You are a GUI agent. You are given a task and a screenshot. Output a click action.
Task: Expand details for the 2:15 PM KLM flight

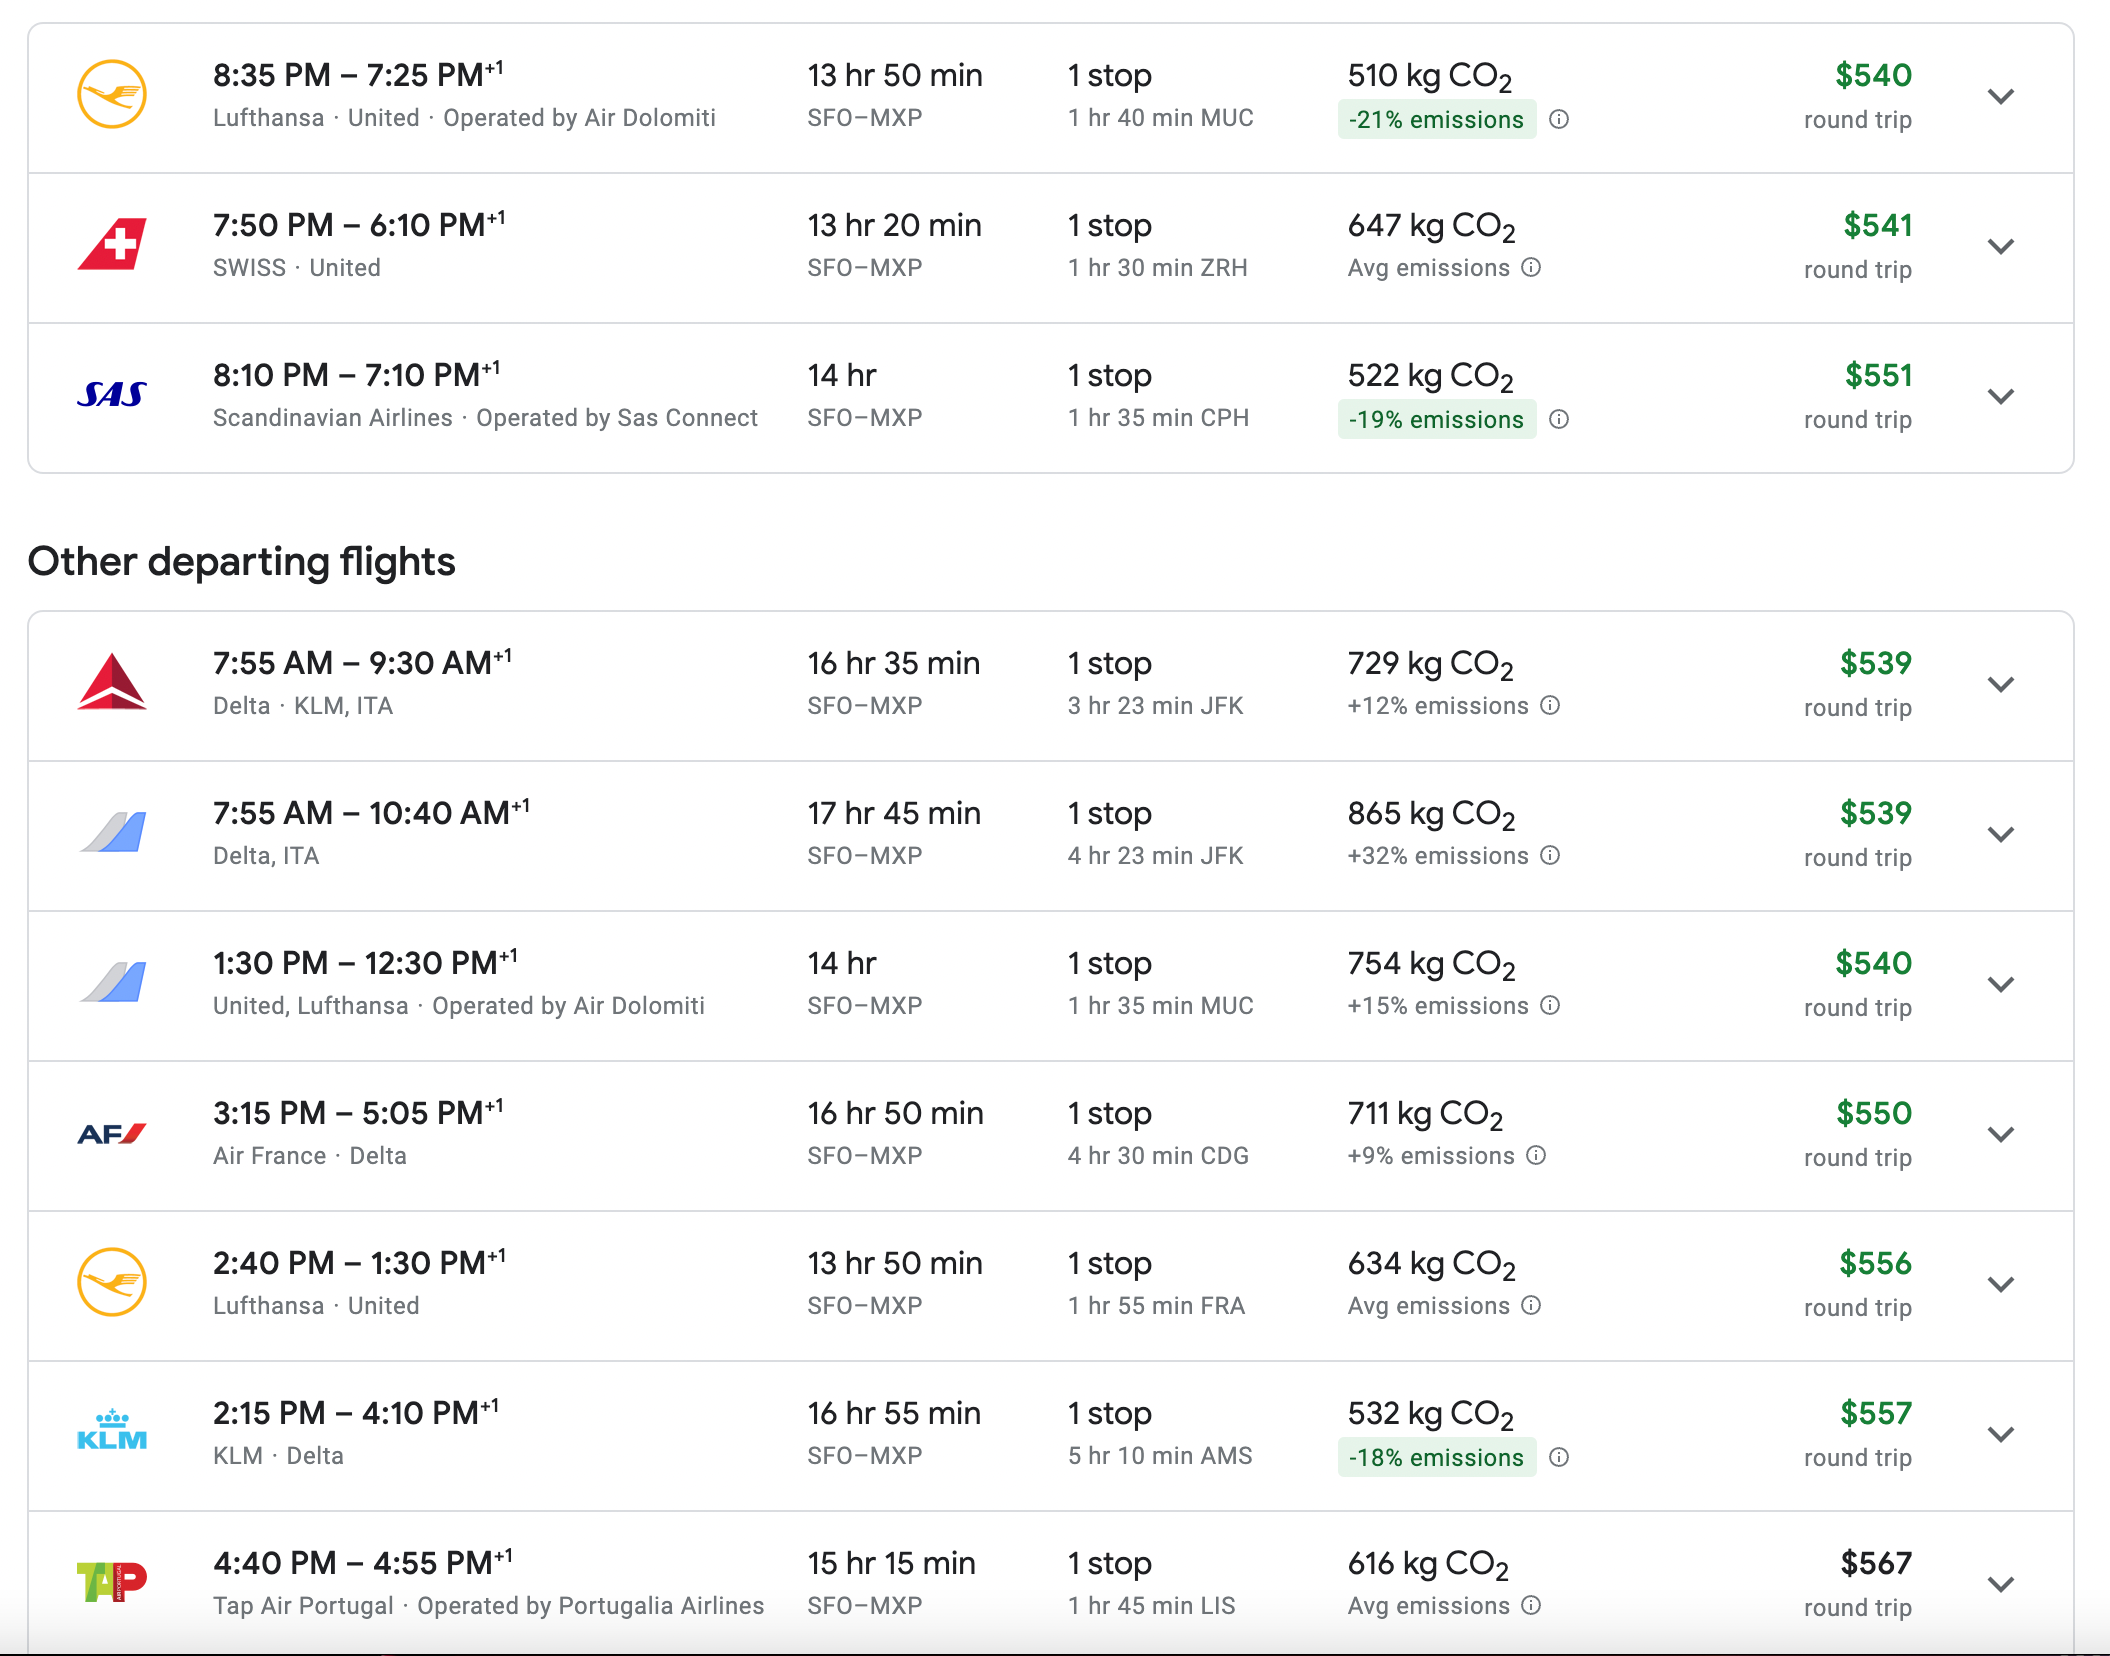coord(2001,1434)
